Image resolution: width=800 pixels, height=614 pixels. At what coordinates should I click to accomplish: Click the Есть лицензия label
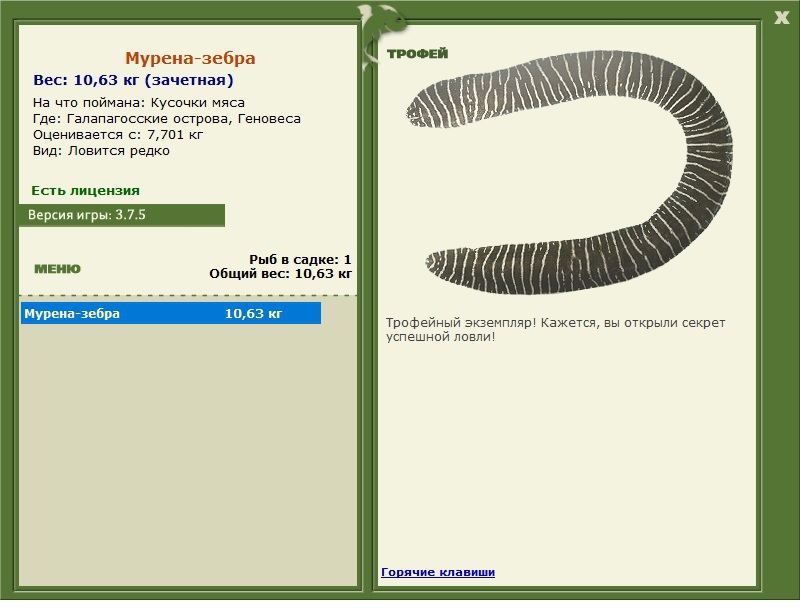click(85, 190)
